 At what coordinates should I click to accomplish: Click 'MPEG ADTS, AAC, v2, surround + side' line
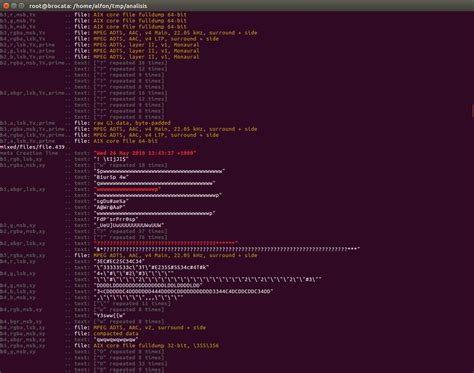[x=149, y=328]
